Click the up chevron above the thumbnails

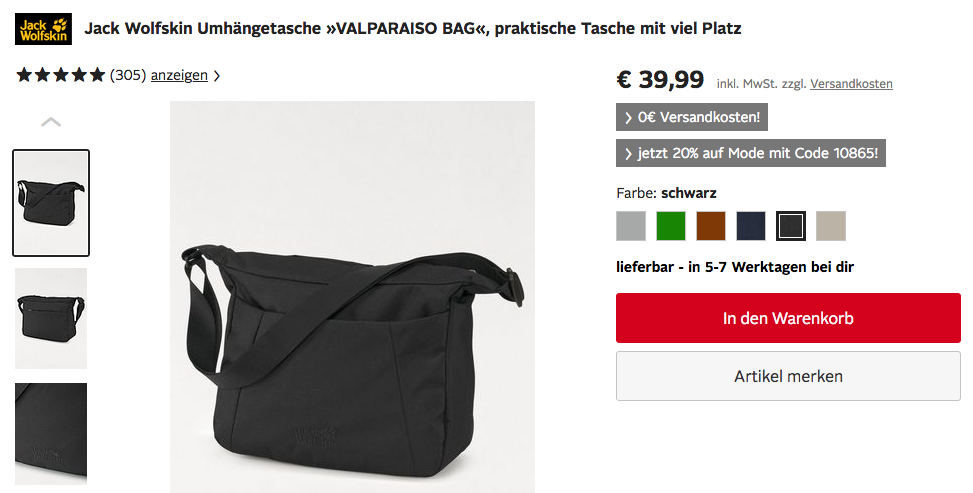tap(51, 122)
